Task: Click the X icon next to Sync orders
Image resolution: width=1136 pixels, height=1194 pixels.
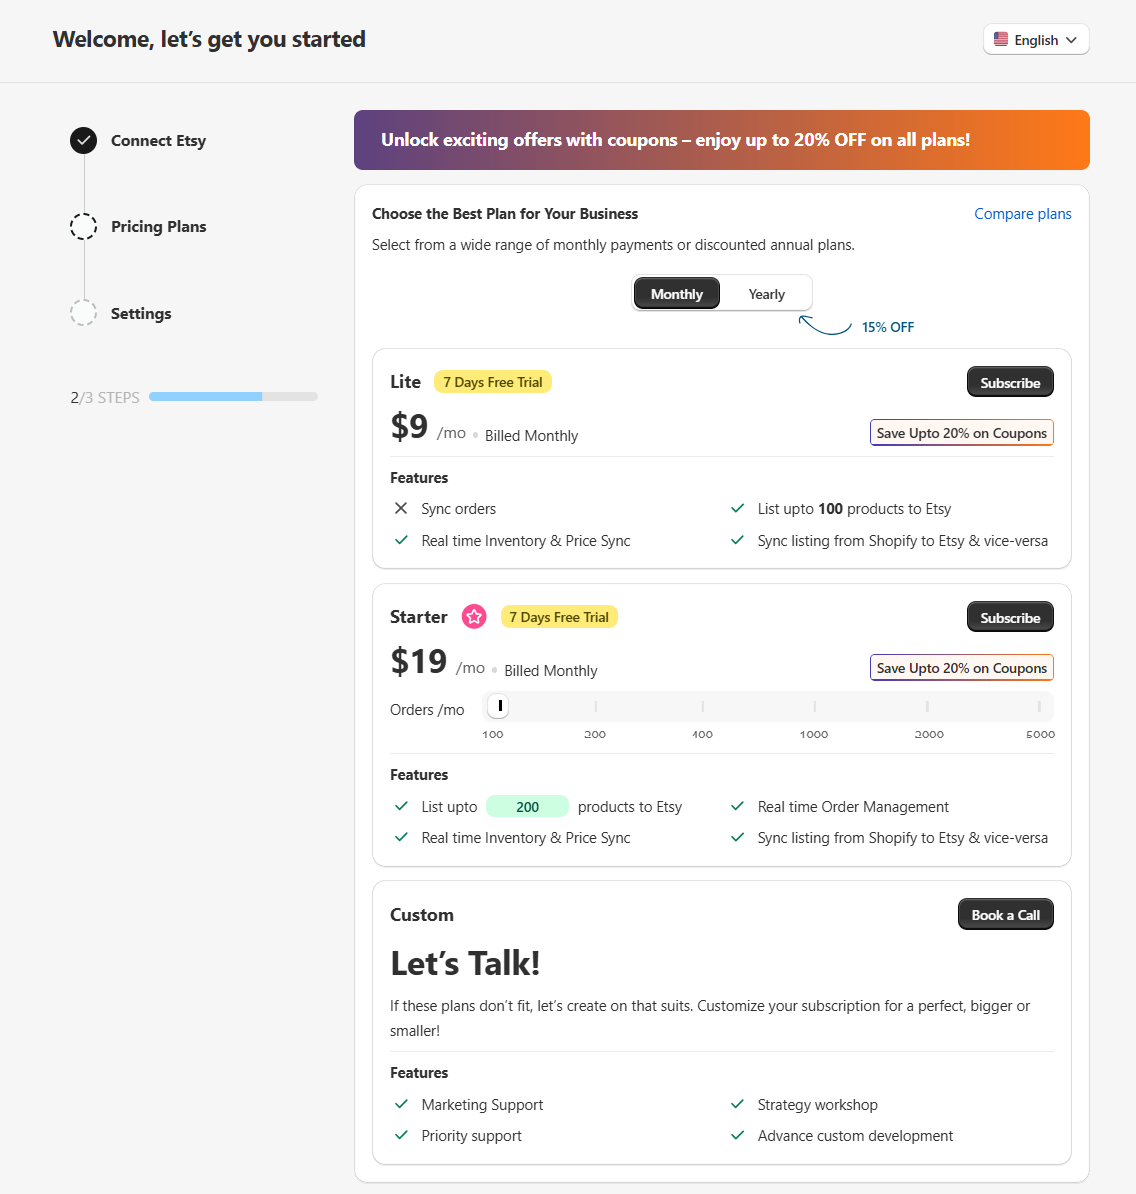Action: pyautogui.click(x=401, y=508)
